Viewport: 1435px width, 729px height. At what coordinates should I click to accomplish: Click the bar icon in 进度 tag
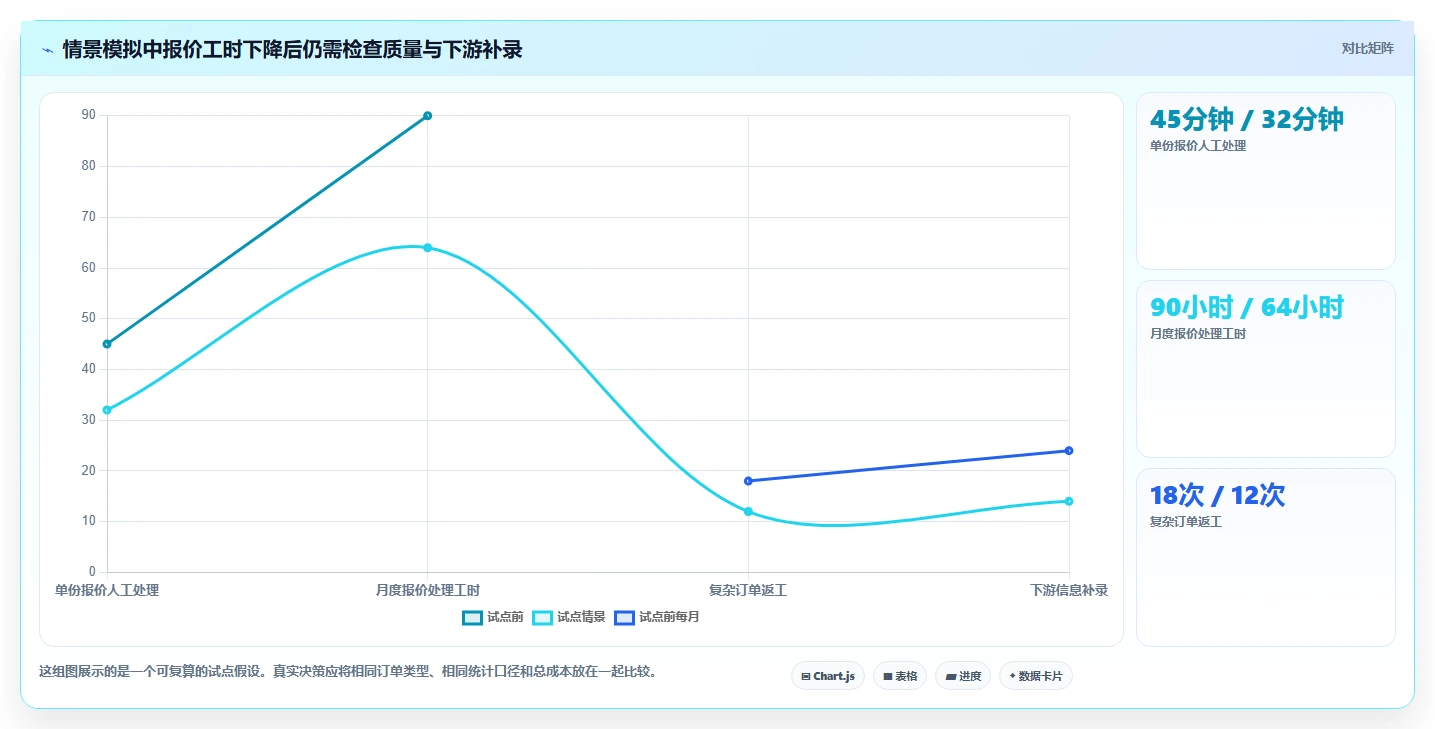(951, 677)
